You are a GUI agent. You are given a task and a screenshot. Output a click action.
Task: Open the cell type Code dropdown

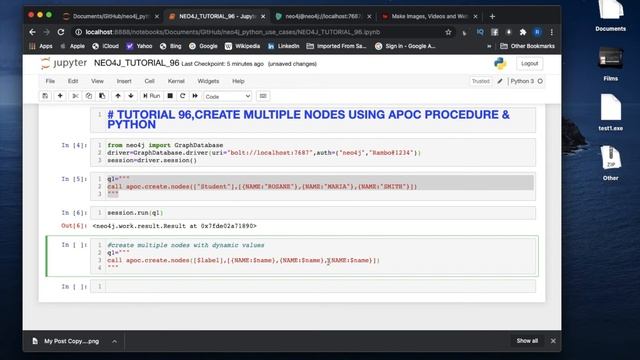pyautogui.click(x=227, y=96)
